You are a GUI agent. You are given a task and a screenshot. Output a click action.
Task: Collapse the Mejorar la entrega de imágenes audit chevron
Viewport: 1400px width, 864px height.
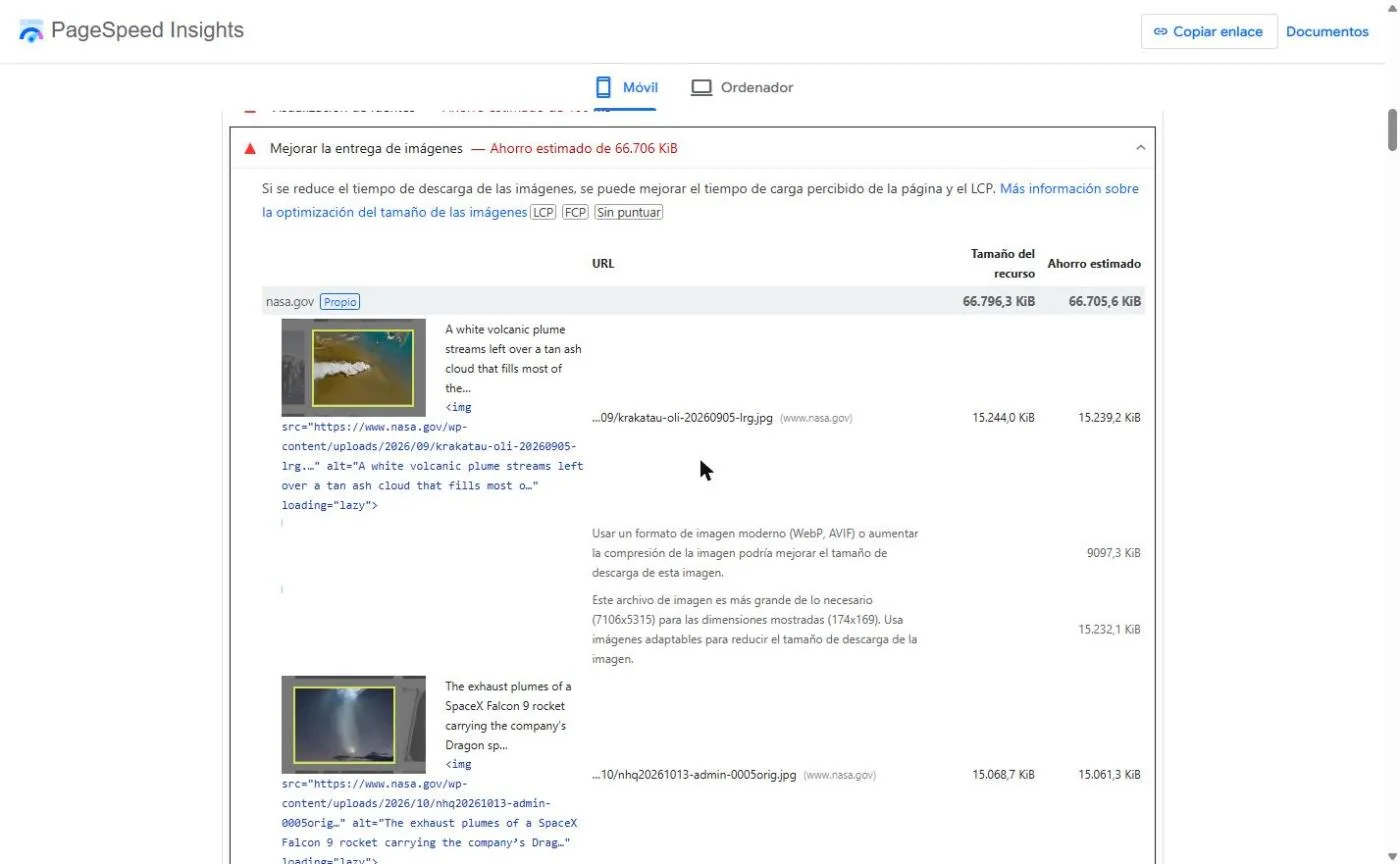(x=1140, y=148)
